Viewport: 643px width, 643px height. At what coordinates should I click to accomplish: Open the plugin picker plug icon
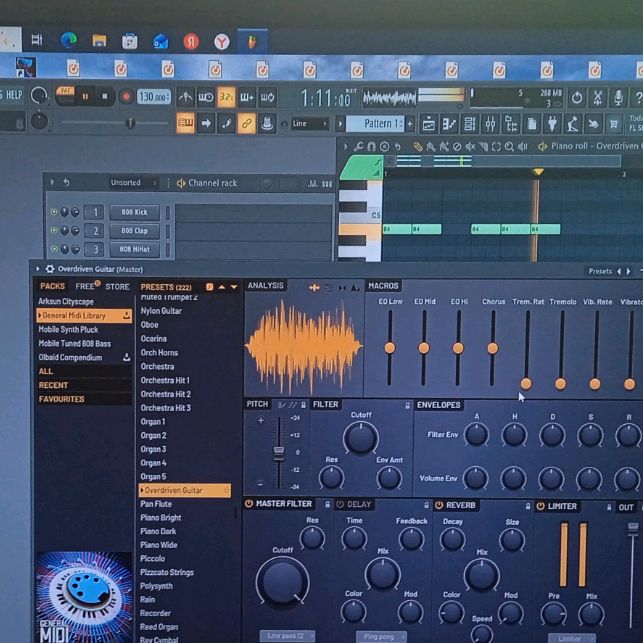pyautogui.click(x=552, y=123)
